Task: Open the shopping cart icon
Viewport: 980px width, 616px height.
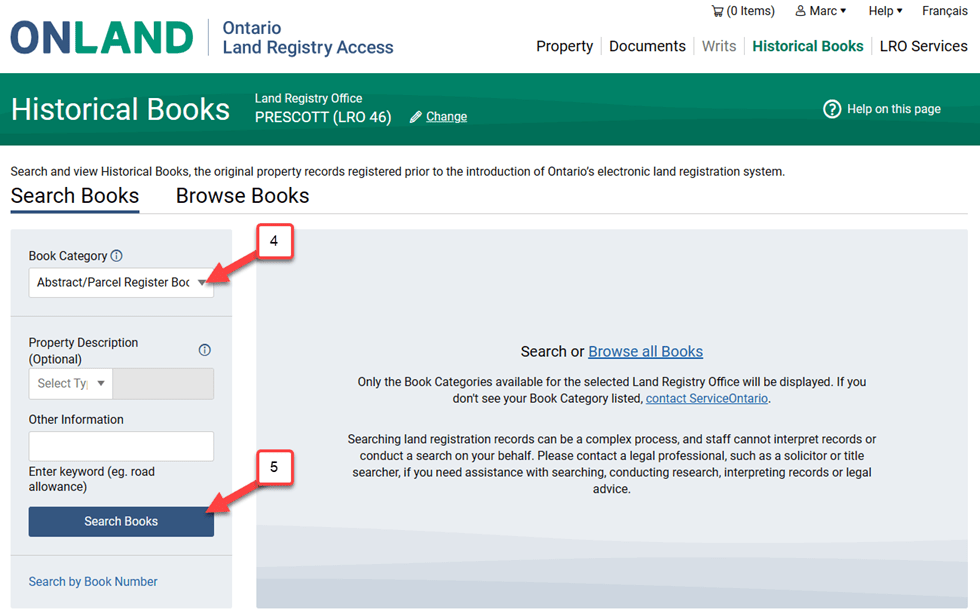Action: 717,11
